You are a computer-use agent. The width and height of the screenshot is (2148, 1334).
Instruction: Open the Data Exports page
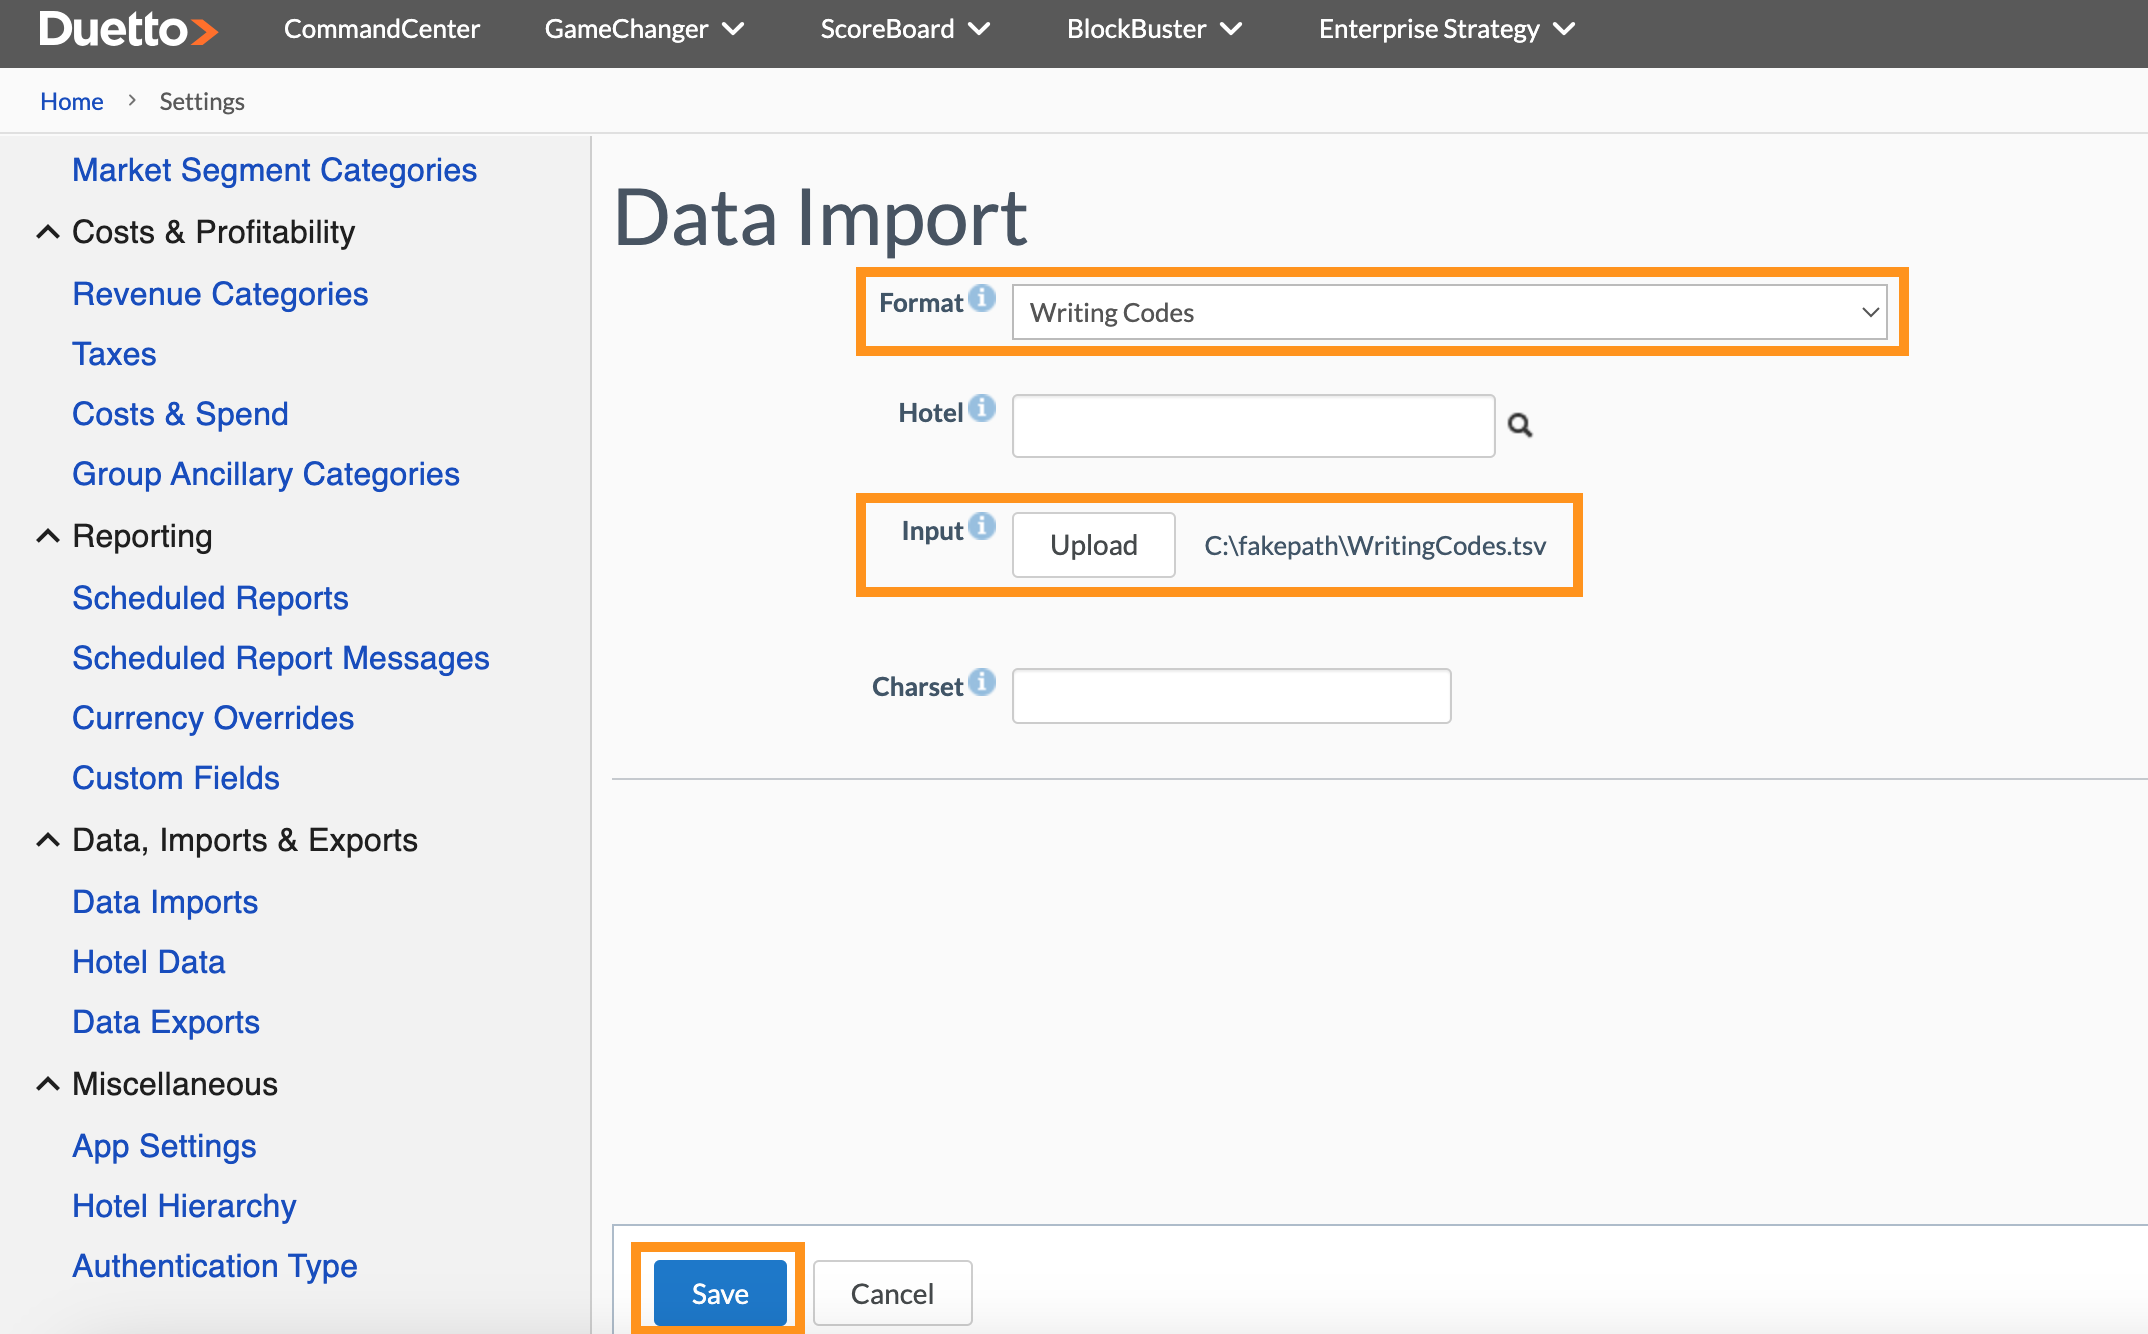coord(165,1021)
